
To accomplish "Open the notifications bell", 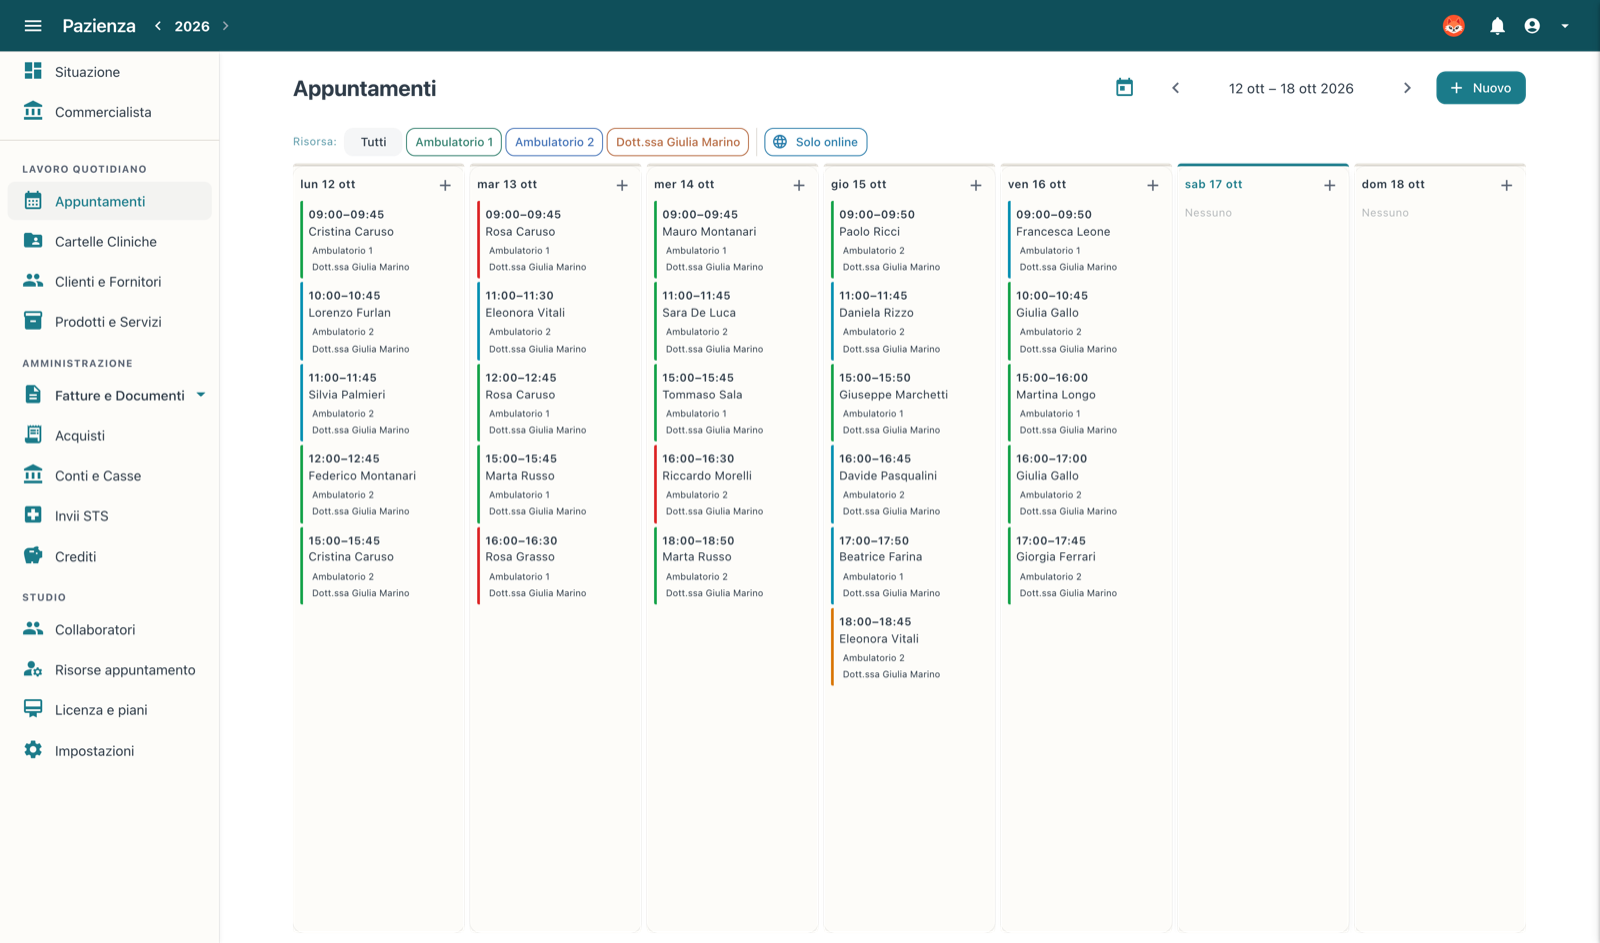I will 1497,26.
